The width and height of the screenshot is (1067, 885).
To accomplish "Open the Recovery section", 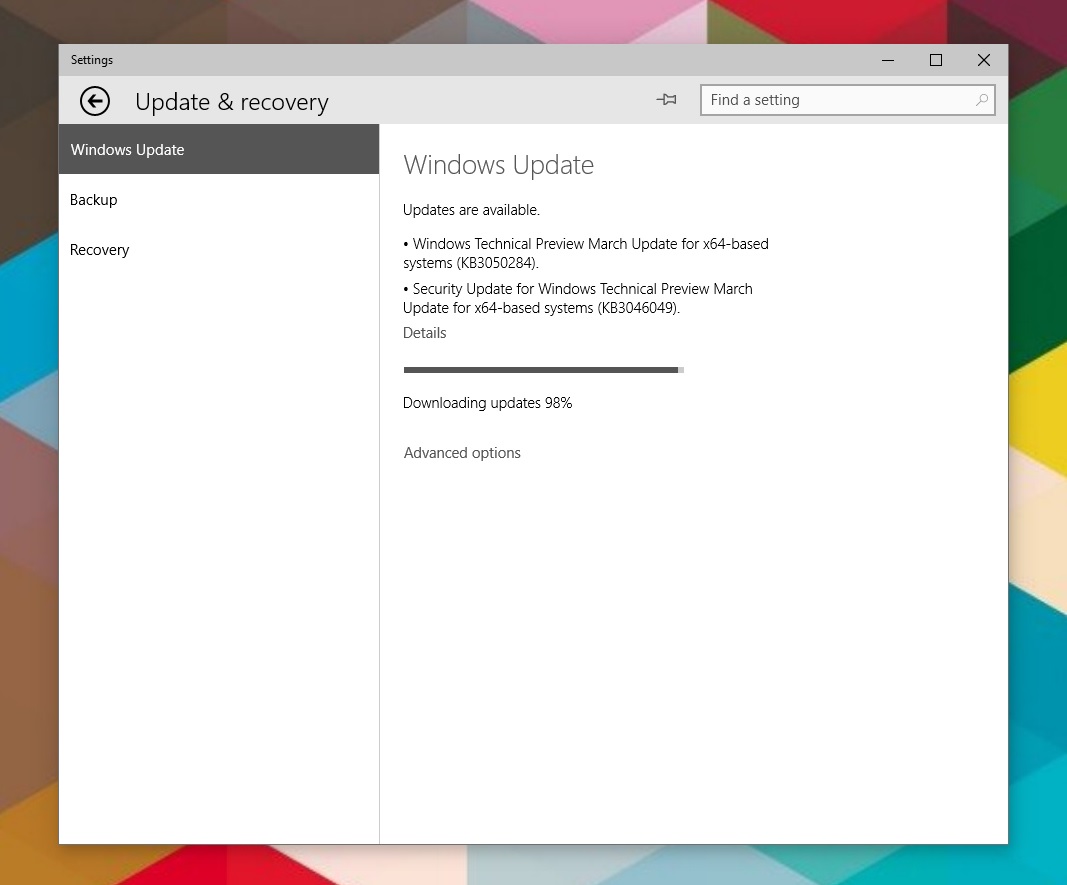I will [218, 250].
